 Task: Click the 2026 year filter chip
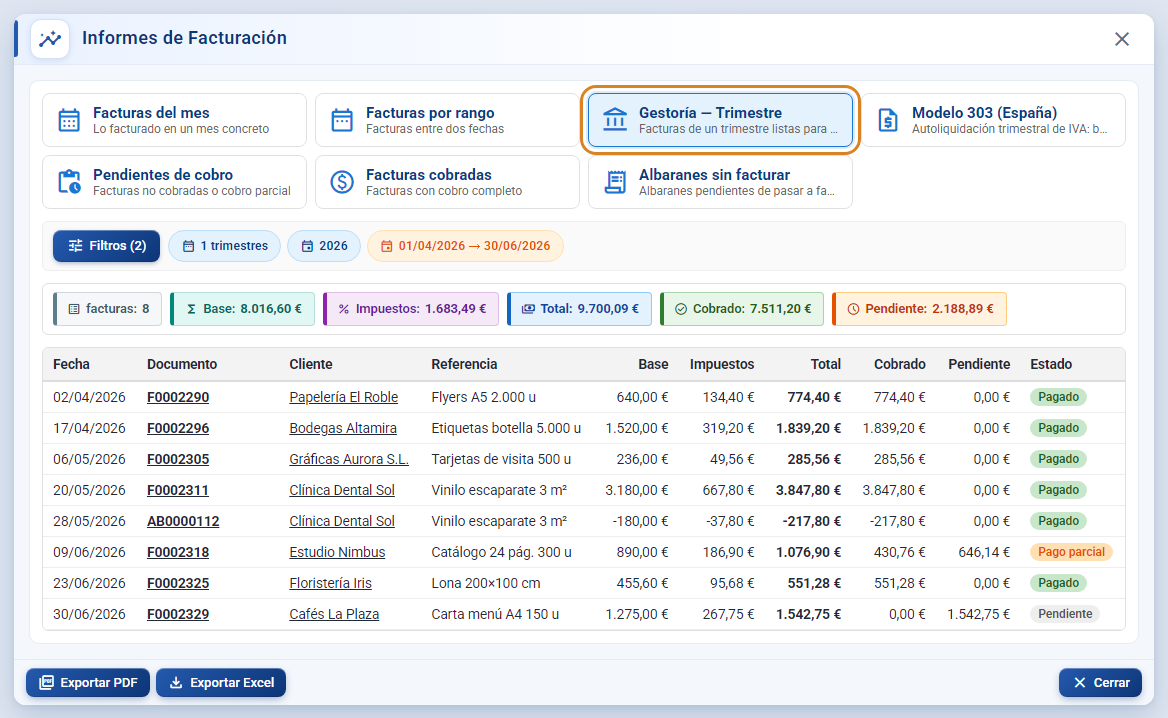click(x=323, y=246)
